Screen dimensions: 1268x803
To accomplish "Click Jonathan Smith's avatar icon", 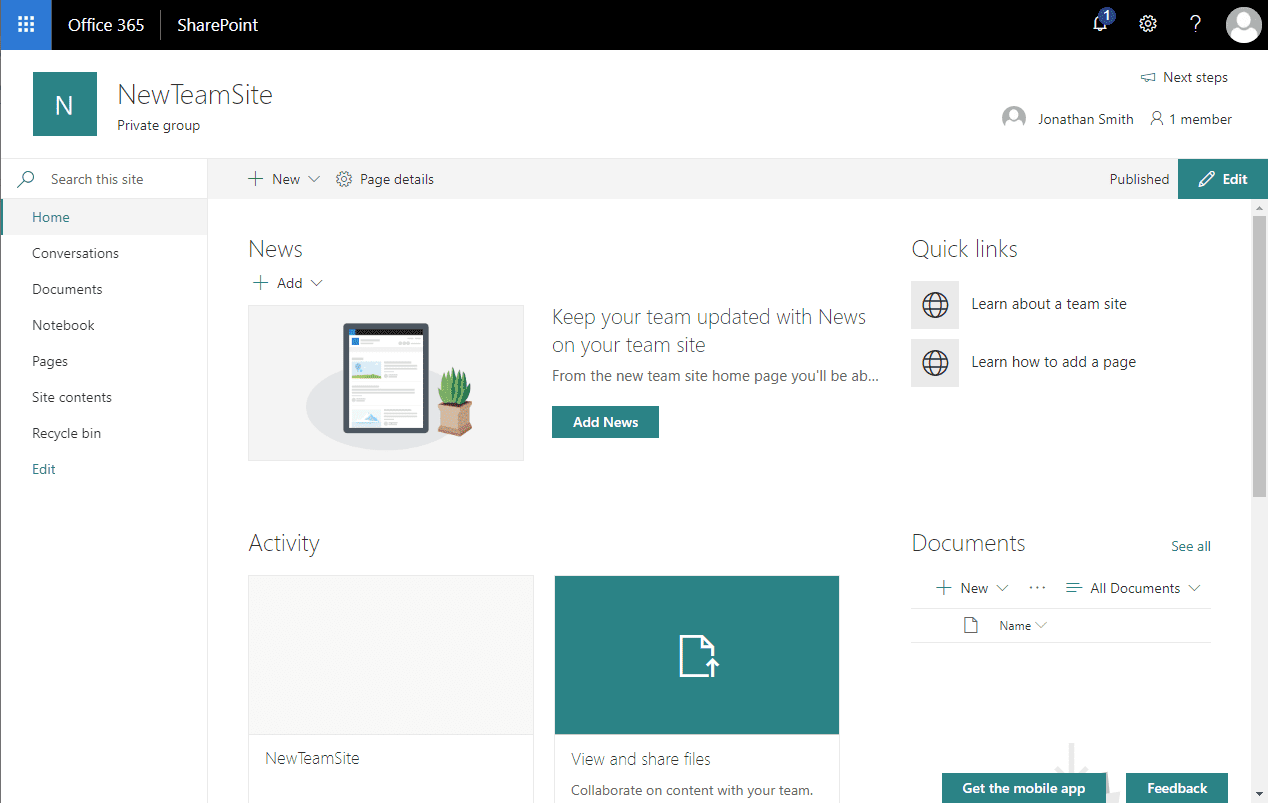I will coord(1014,118).
